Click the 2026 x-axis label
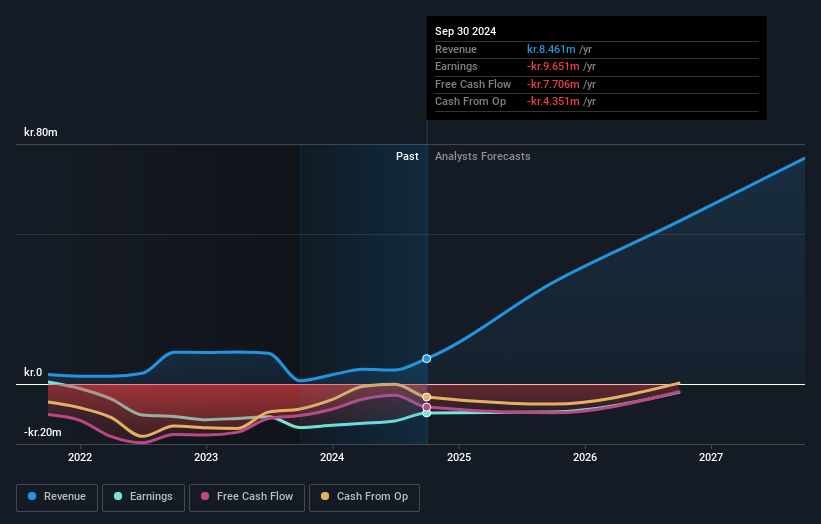 585,458
